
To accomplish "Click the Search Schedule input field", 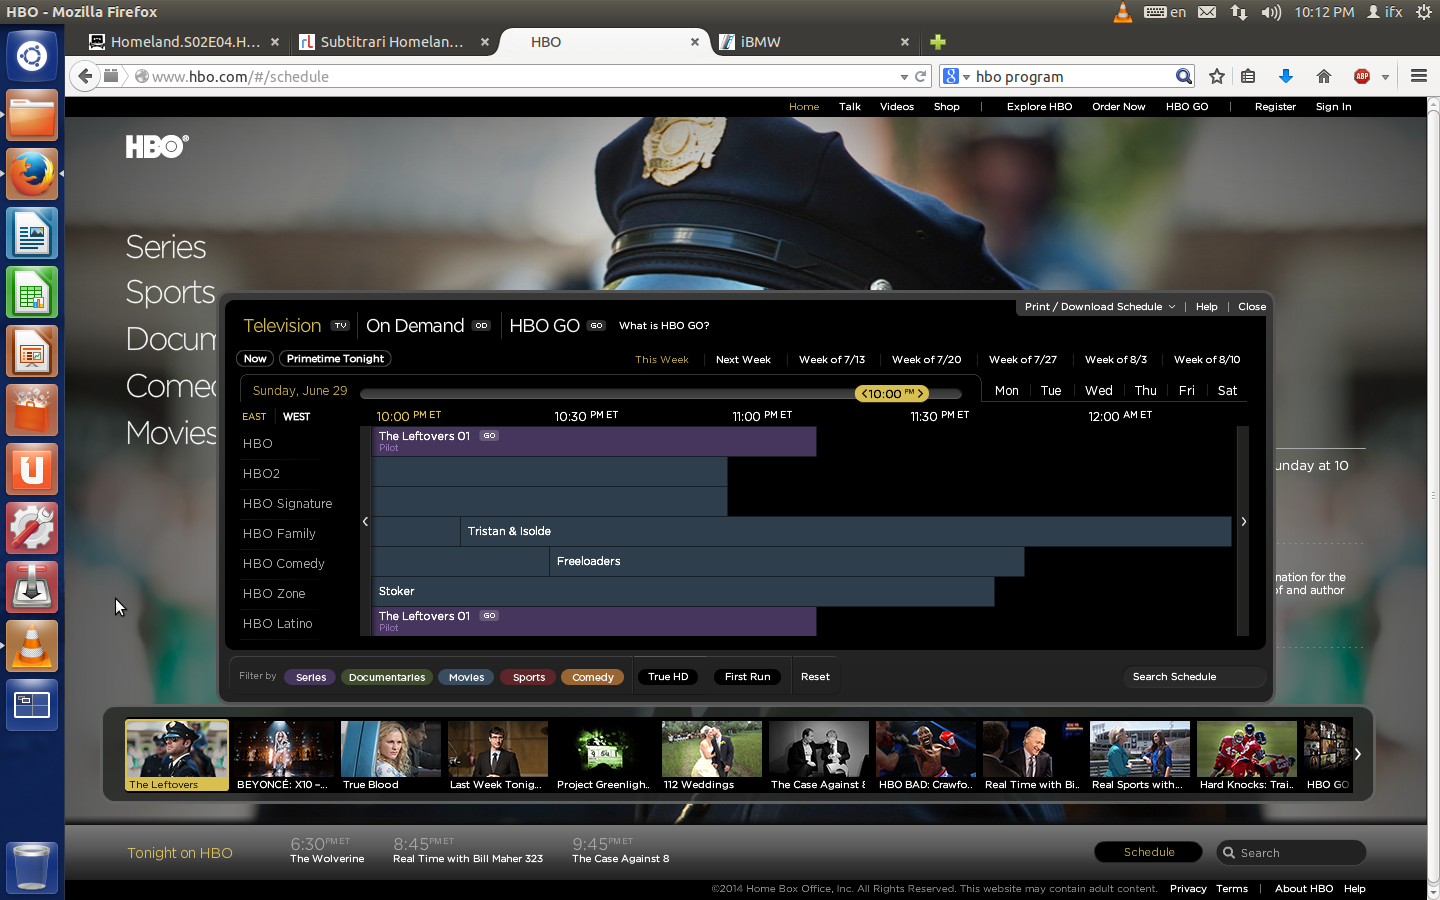I will [x=1192, y=677].
